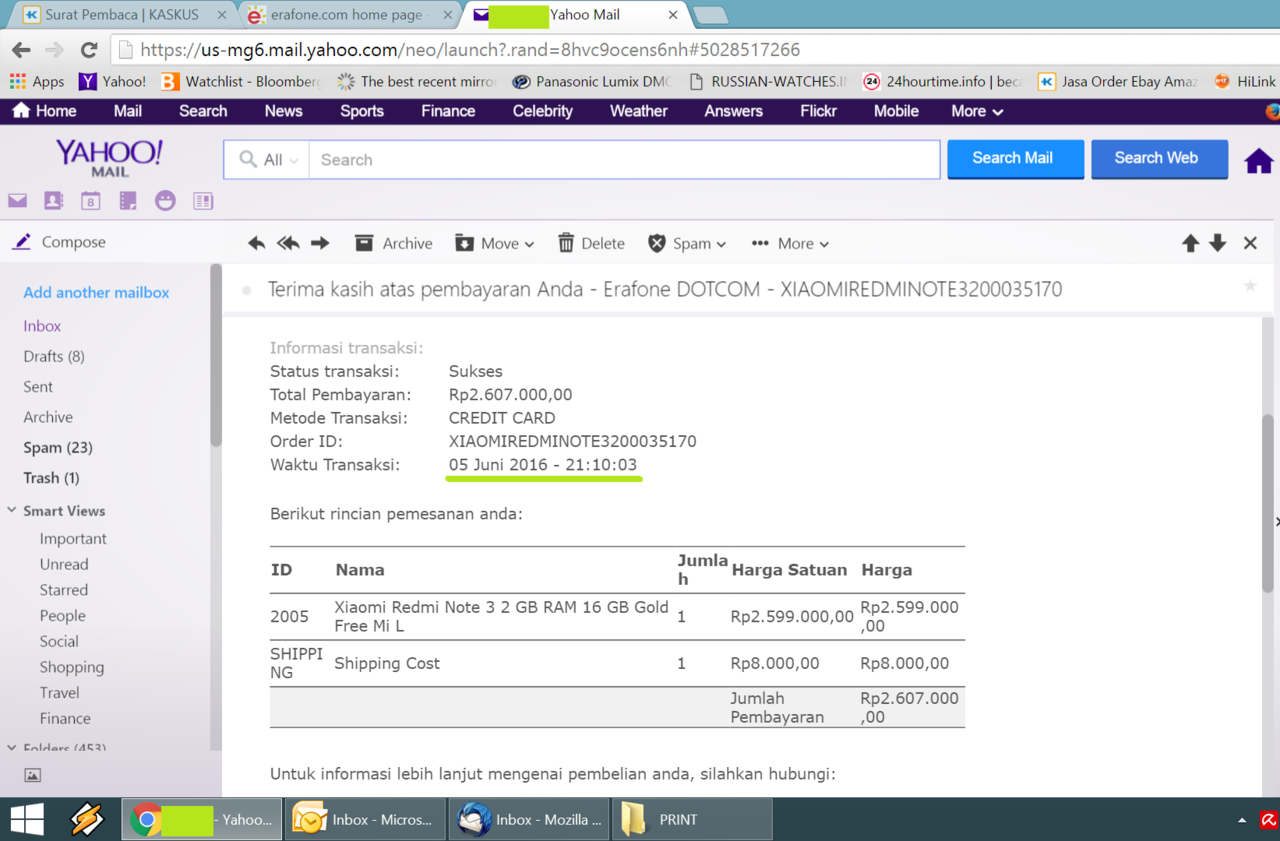This screenshot has height=841, width=1280.
Task: Open the Calendar icon in the Yahoo Mail icon row
Action: (x=90, y=201)
